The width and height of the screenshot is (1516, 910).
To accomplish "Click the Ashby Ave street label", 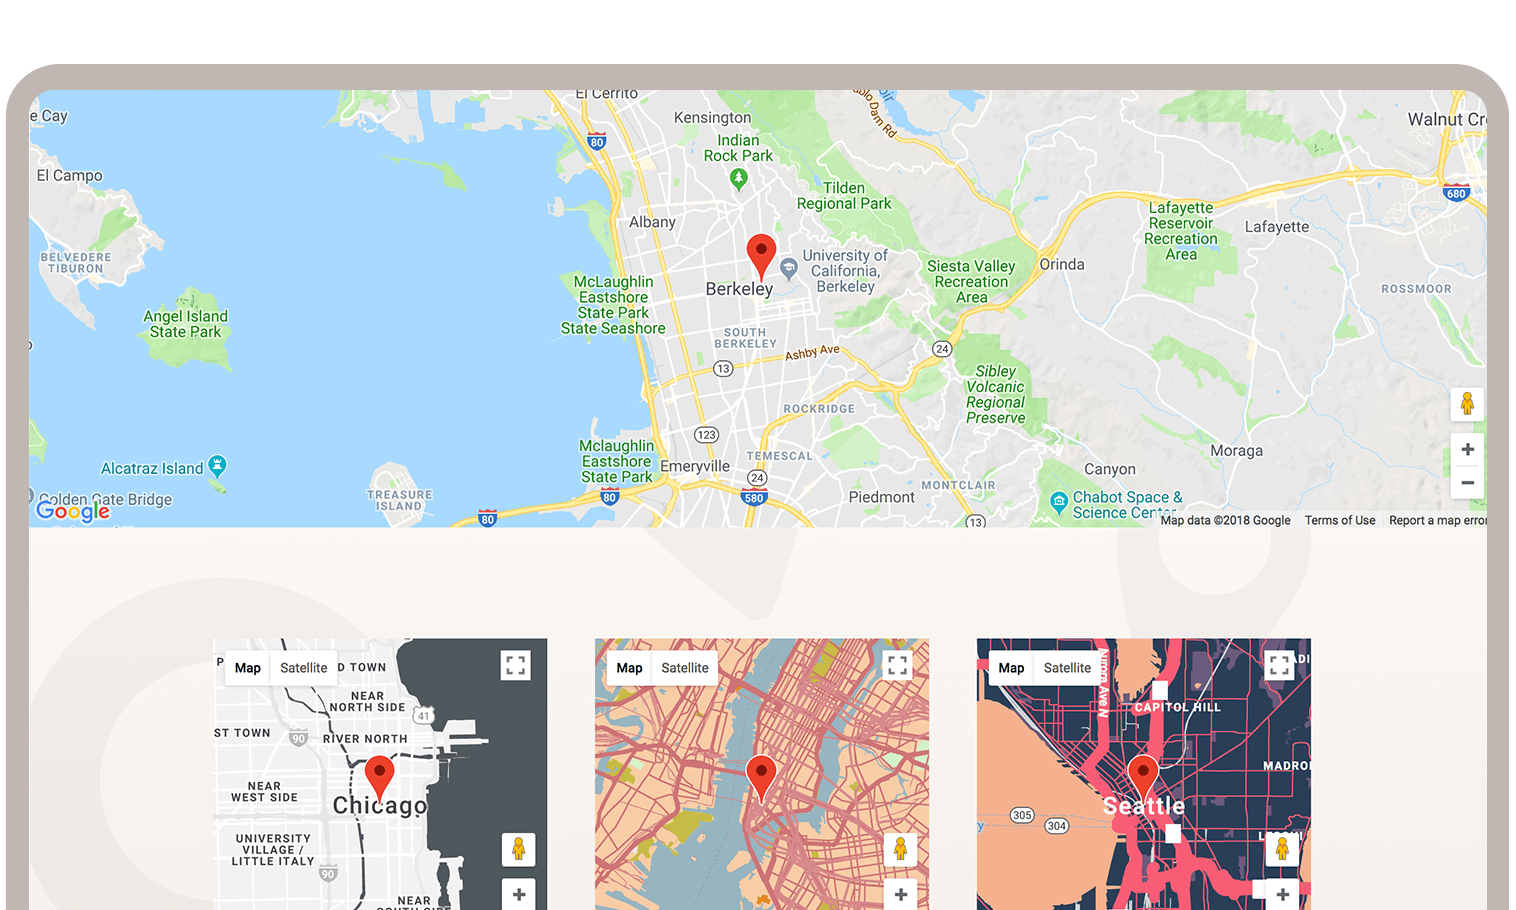I will click(812, 352).
